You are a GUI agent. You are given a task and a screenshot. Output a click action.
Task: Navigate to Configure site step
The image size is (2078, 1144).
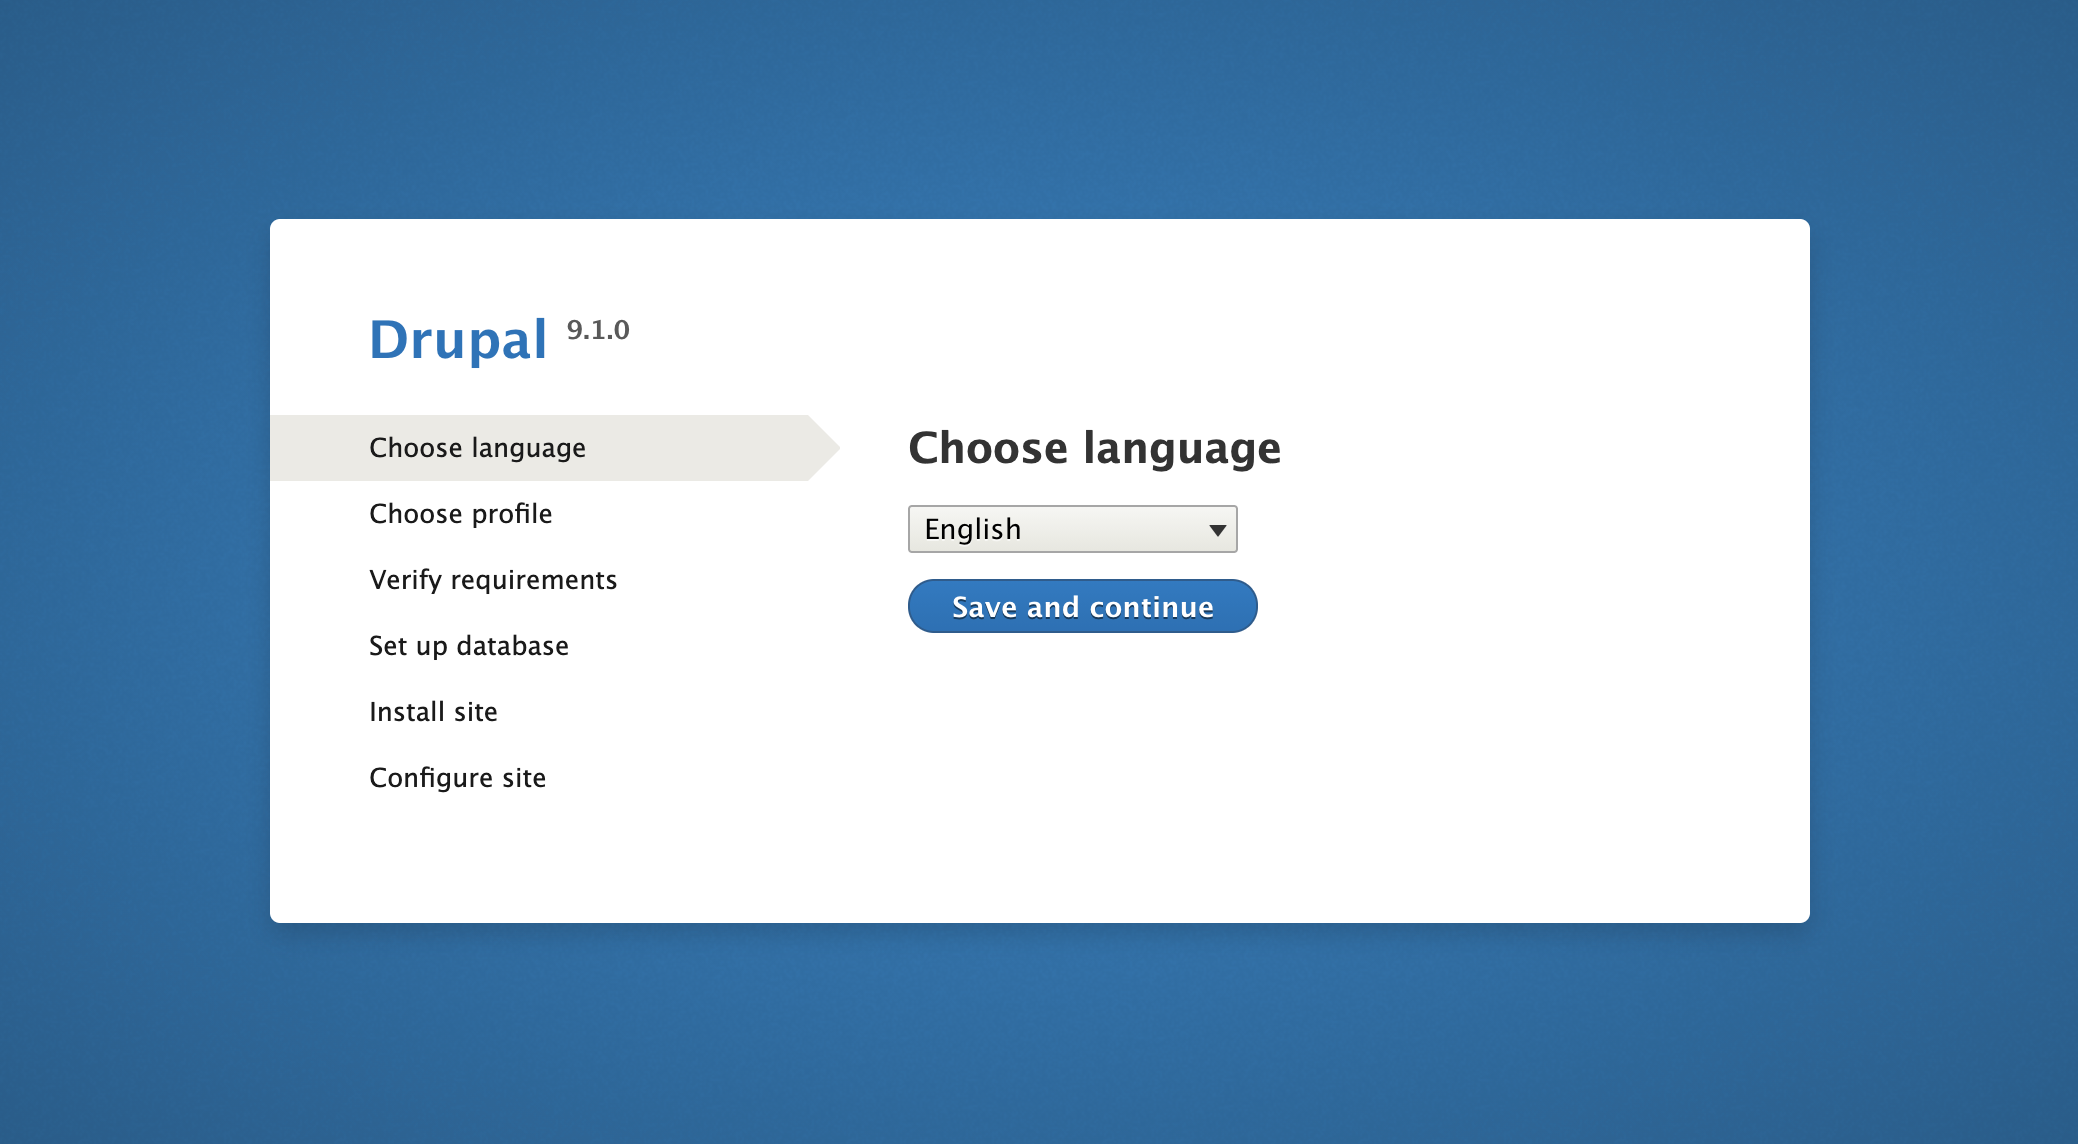(x=458, y=776)
